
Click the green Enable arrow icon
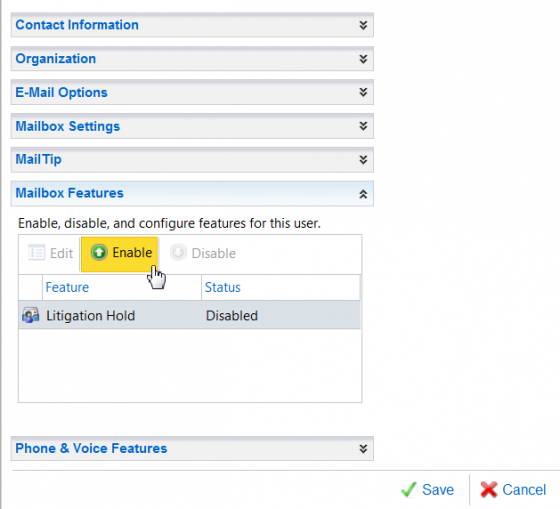point(99,253)
